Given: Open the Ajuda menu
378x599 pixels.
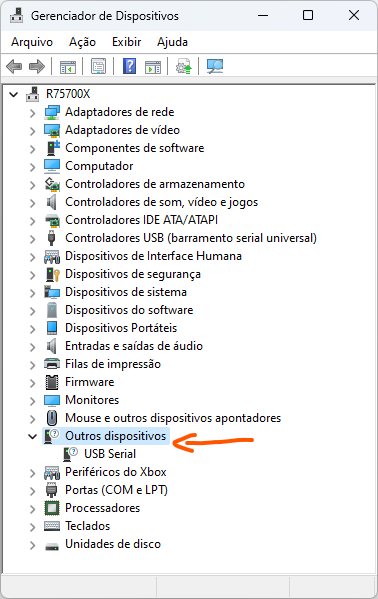Looking at the screenshot, I should 172,42.
